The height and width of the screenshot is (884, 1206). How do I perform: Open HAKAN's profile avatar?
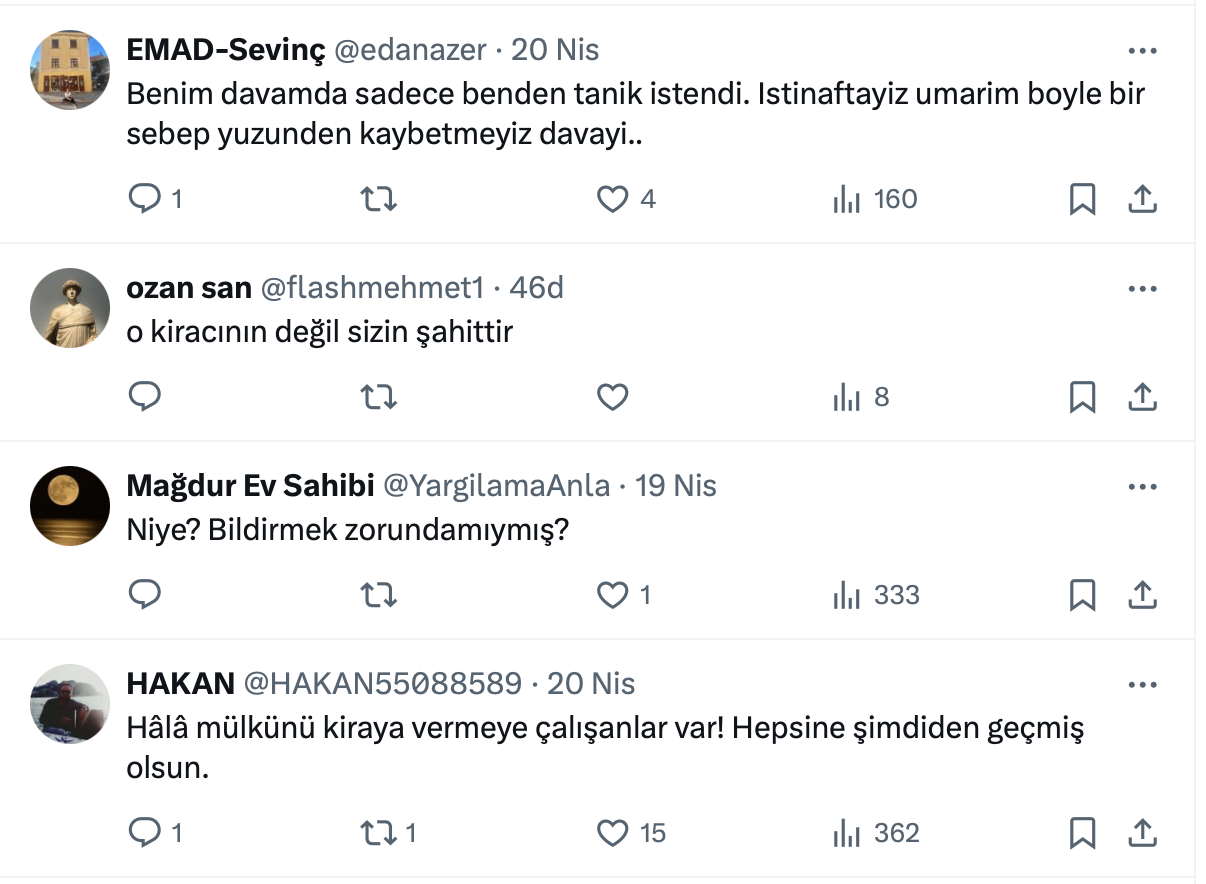point(70,704)
